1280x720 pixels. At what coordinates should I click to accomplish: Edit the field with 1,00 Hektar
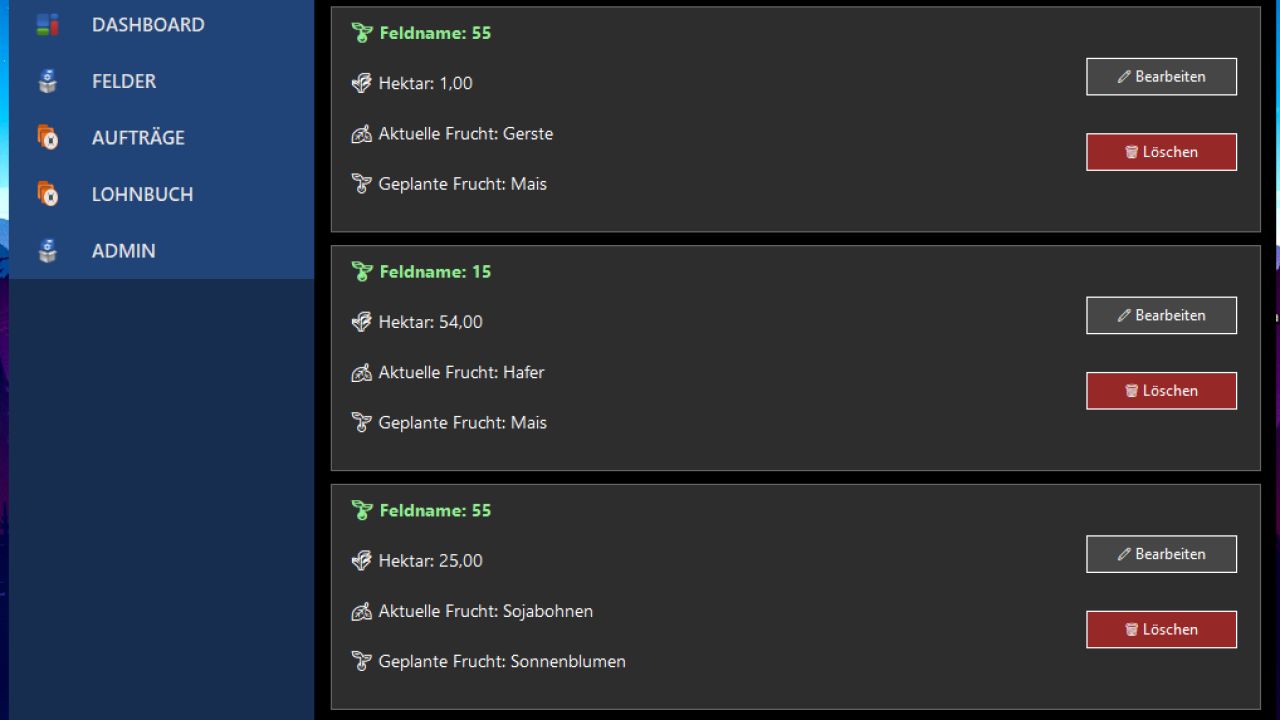1161,77
